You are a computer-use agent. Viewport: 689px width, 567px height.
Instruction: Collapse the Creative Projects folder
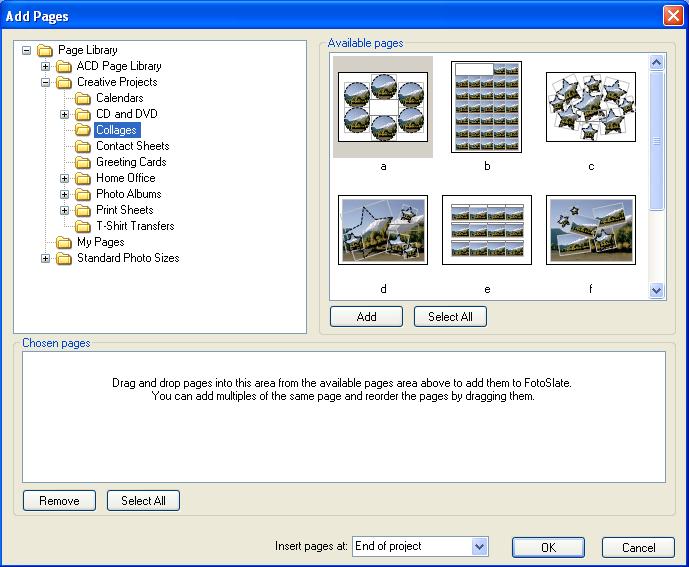(45, 82)
